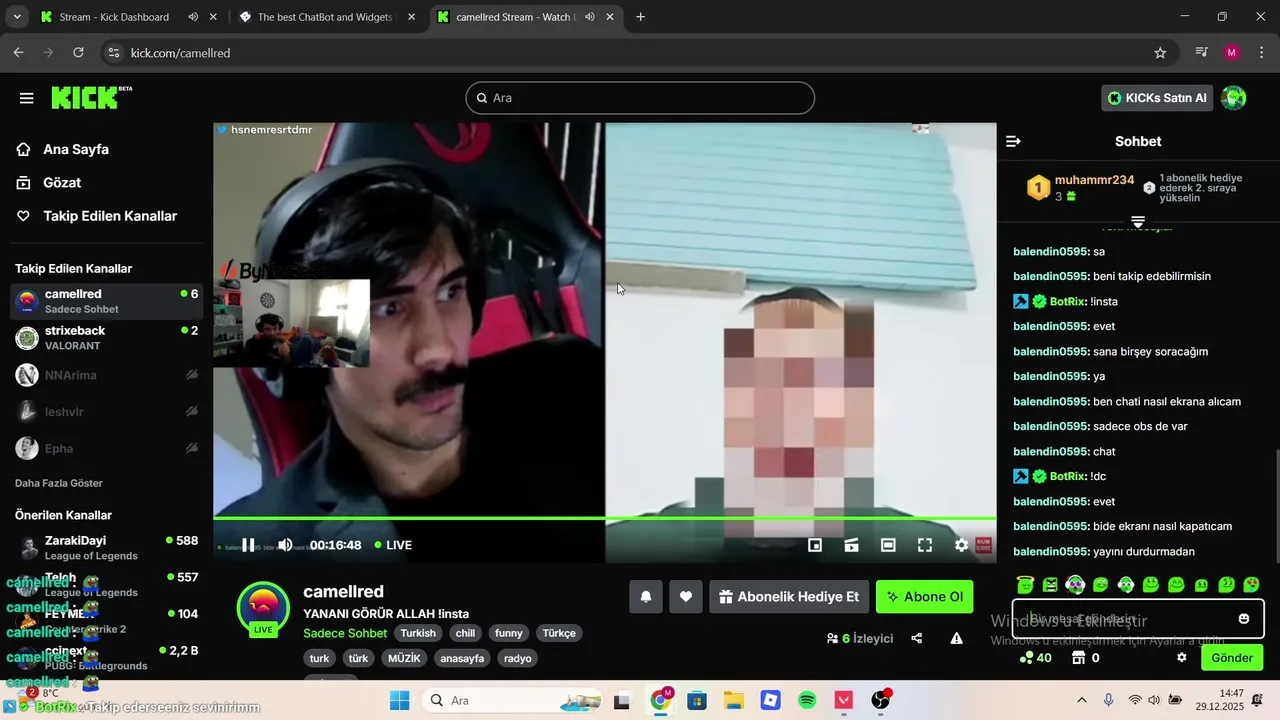The image size is (1280, 720).
Task: Collapse the Sohbet chat panel
Action: (x=1013, y=141)
